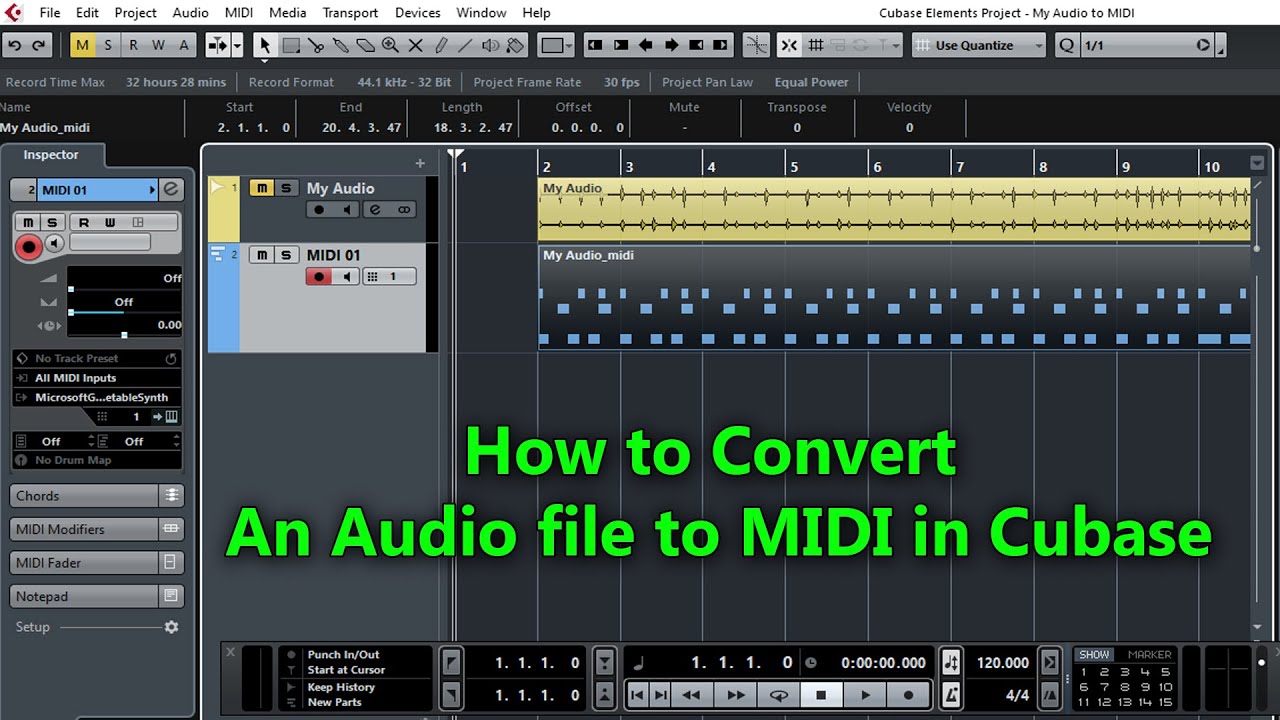1280x720 pixels.
Task: Open the Project menu
Action: [135, 13]
